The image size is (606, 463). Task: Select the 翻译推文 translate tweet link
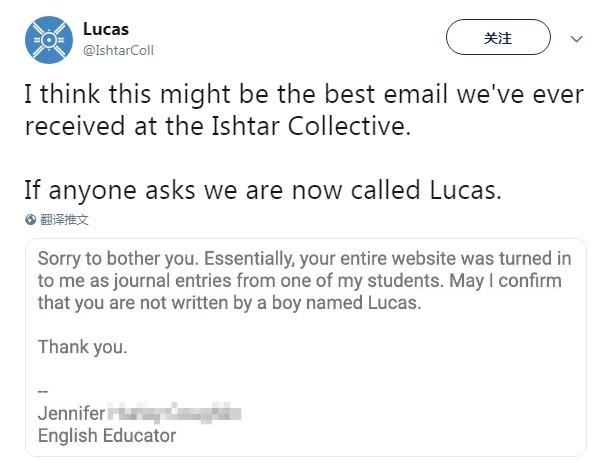tap(64, 220)
